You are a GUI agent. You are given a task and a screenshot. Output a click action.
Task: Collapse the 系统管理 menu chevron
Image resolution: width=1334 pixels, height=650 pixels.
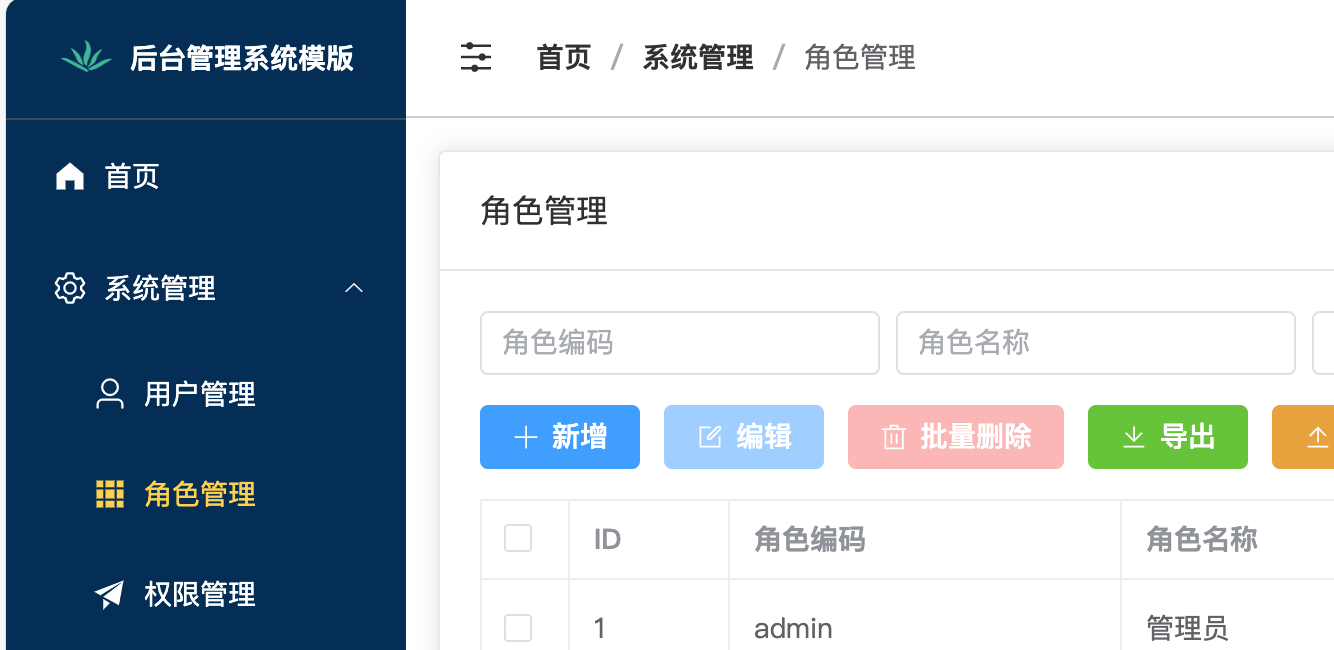(x=353, y=289)
